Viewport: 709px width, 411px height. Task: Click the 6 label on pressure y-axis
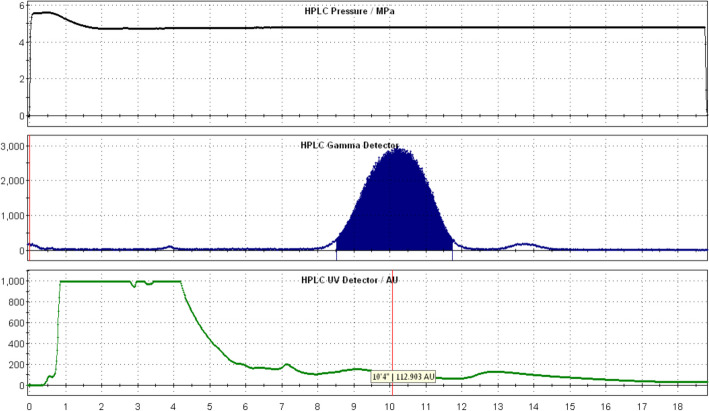click(x=21, y=8)
